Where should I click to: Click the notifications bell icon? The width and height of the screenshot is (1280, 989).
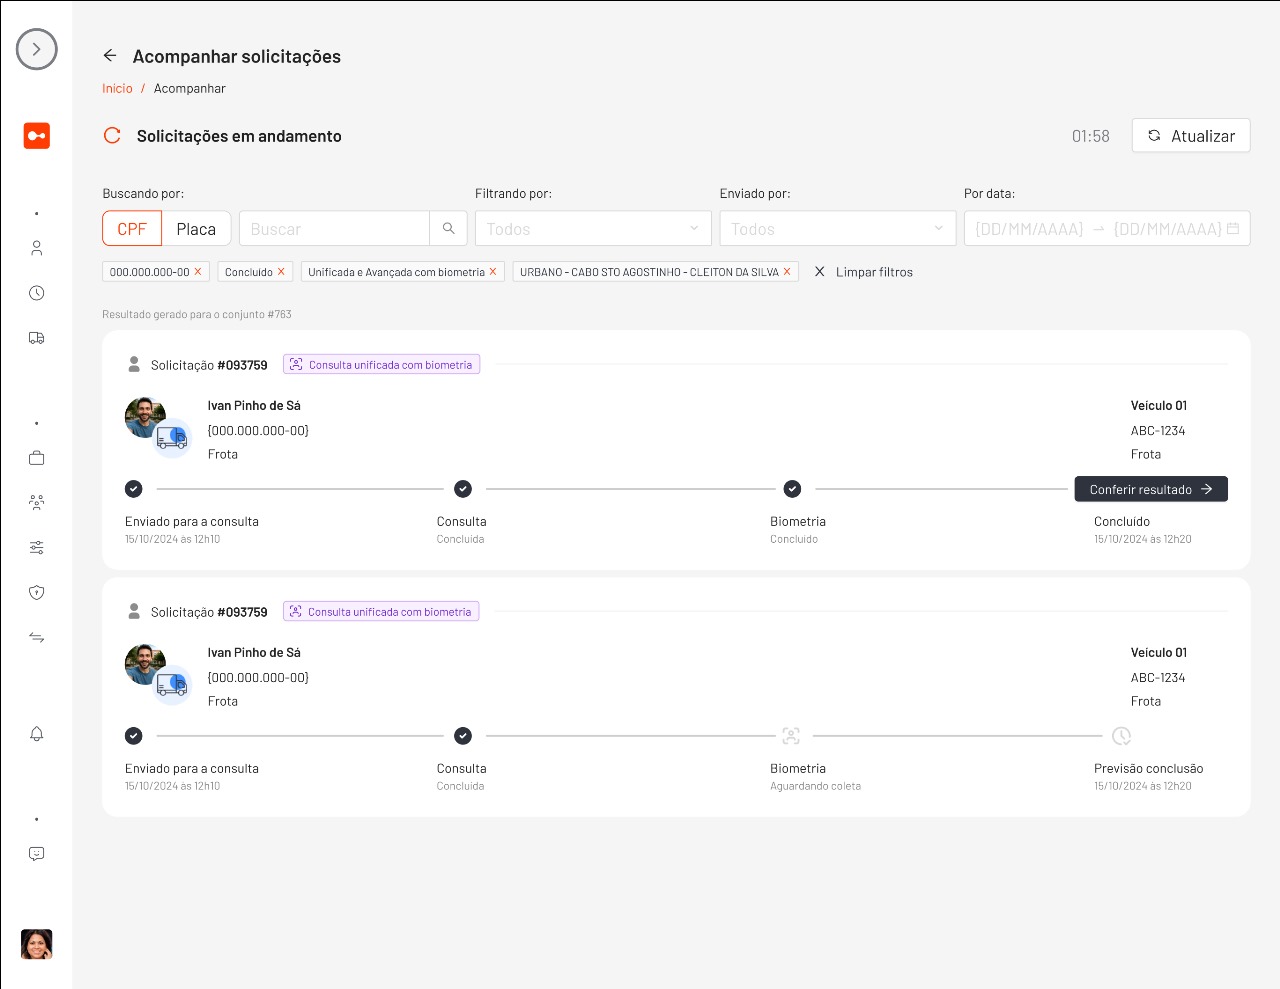(x=37, y=734)
